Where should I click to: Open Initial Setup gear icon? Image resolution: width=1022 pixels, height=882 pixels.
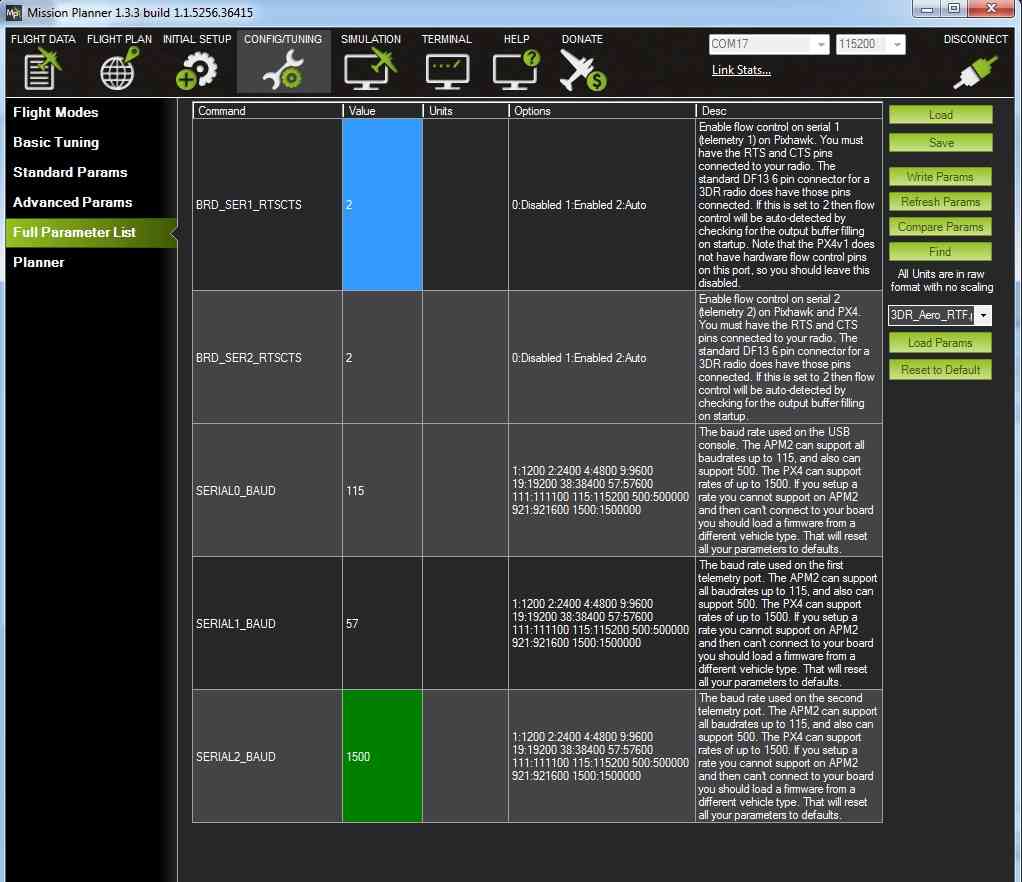click(196, 70)
